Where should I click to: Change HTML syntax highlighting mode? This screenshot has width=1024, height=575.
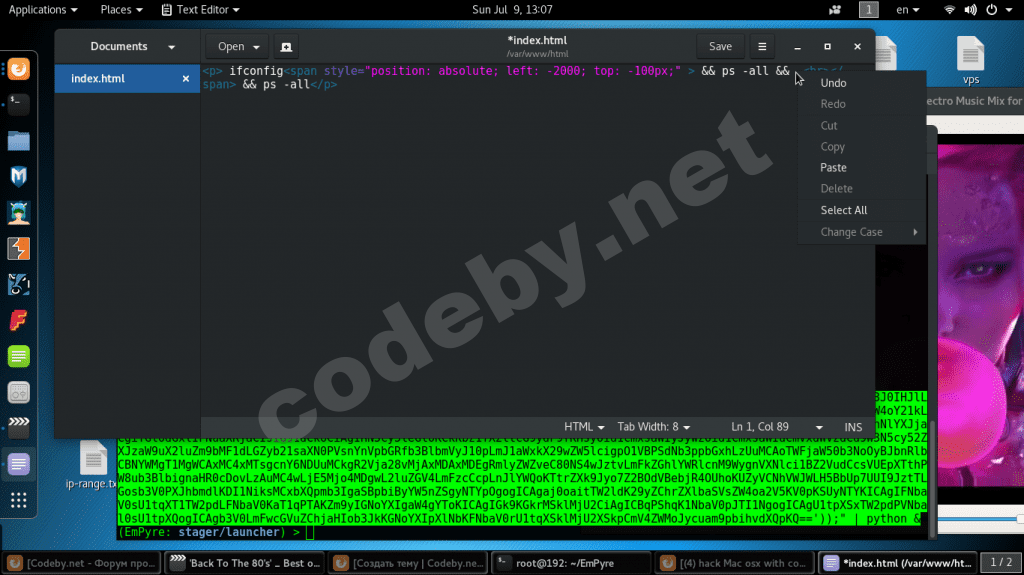point(584,427)
